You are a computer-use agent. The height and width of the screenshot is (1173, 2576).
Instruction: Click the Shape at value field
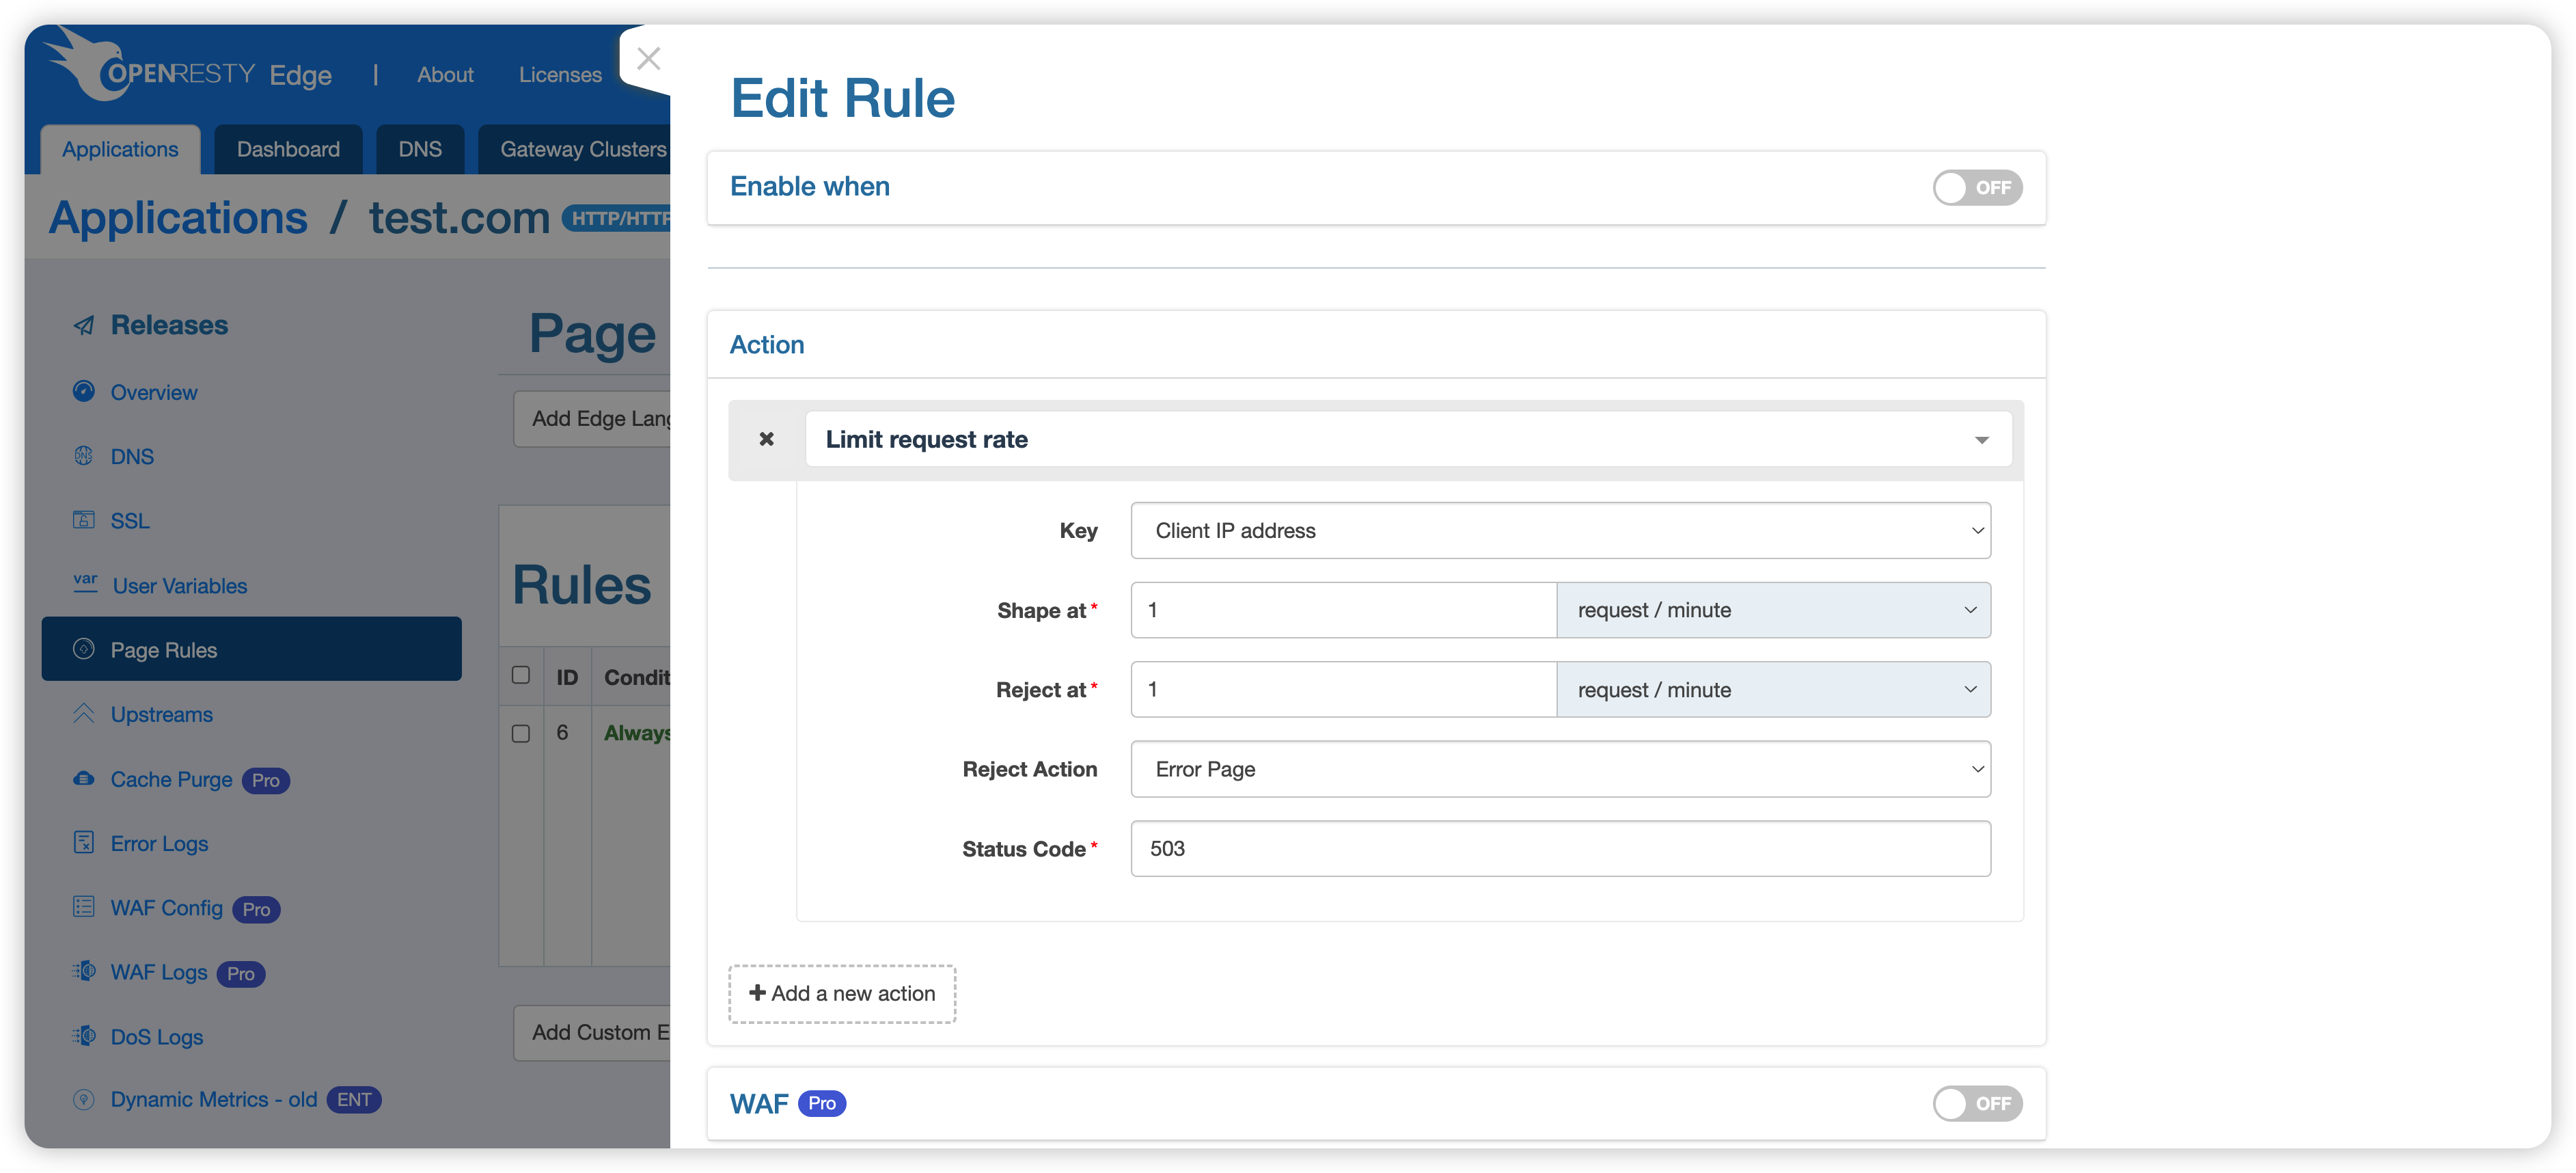click(x=1343, y=610)
